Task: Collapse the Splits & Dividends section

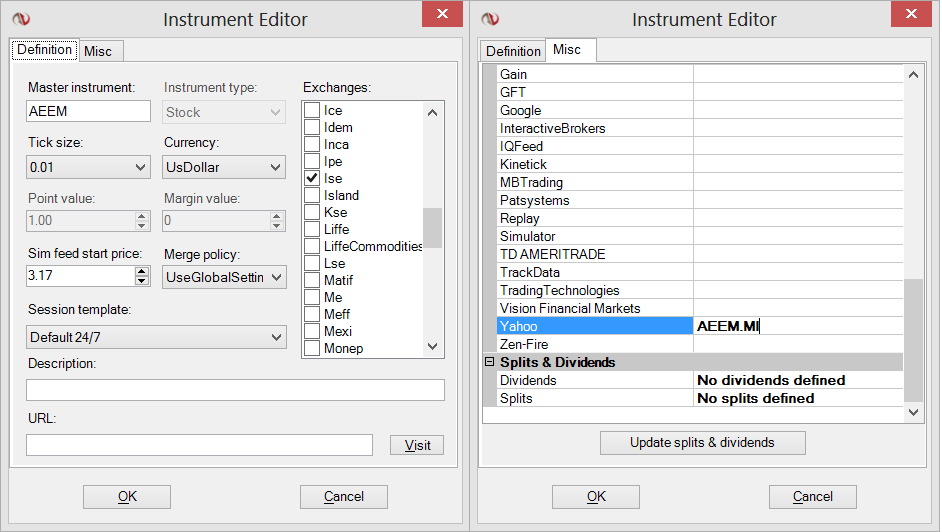Action: coord(490,362)
